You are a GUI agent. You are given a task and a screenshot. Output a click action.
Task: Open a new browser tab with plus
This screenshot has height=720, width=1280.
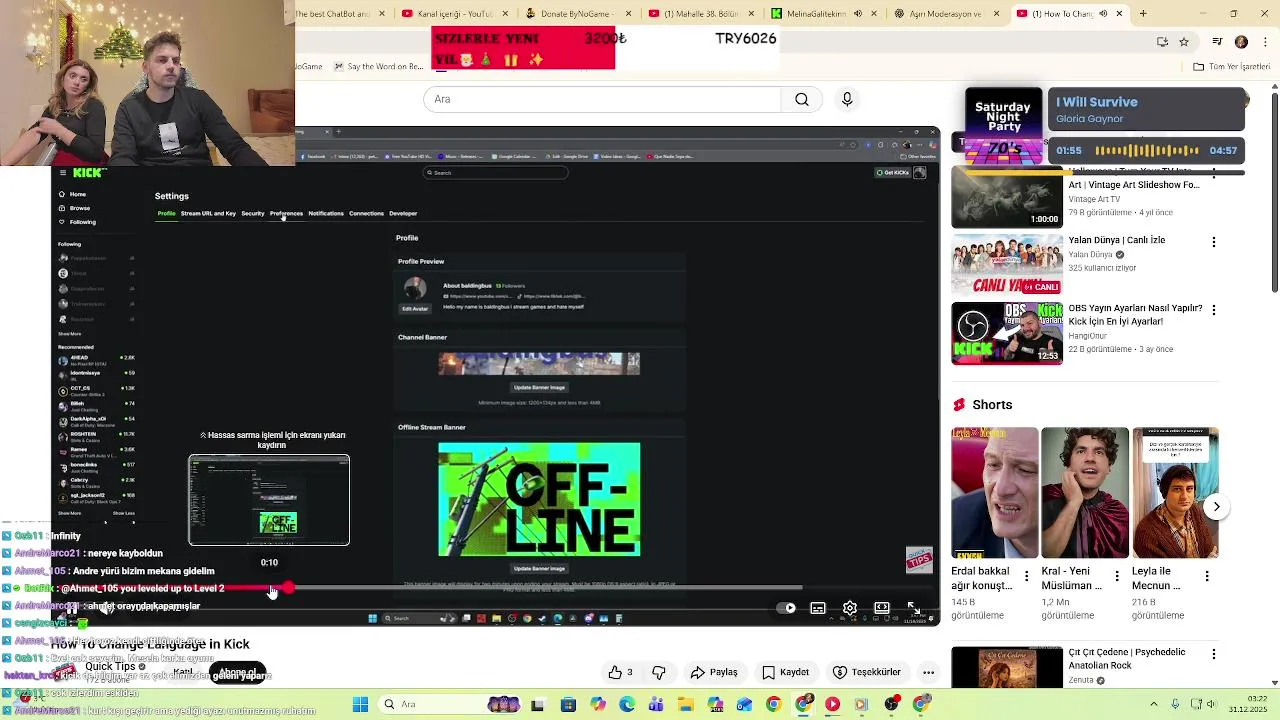pos(1143,13)
